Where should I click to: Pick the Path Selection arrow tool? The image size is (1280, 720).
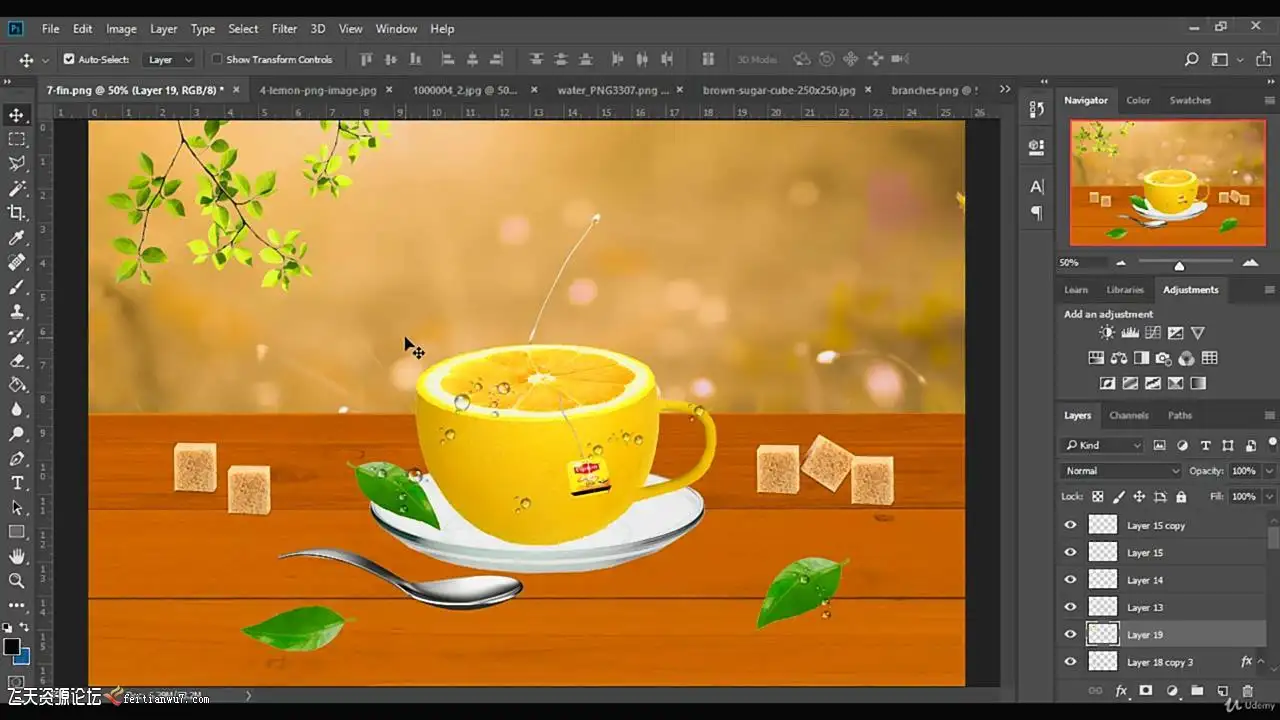point(17,508)
